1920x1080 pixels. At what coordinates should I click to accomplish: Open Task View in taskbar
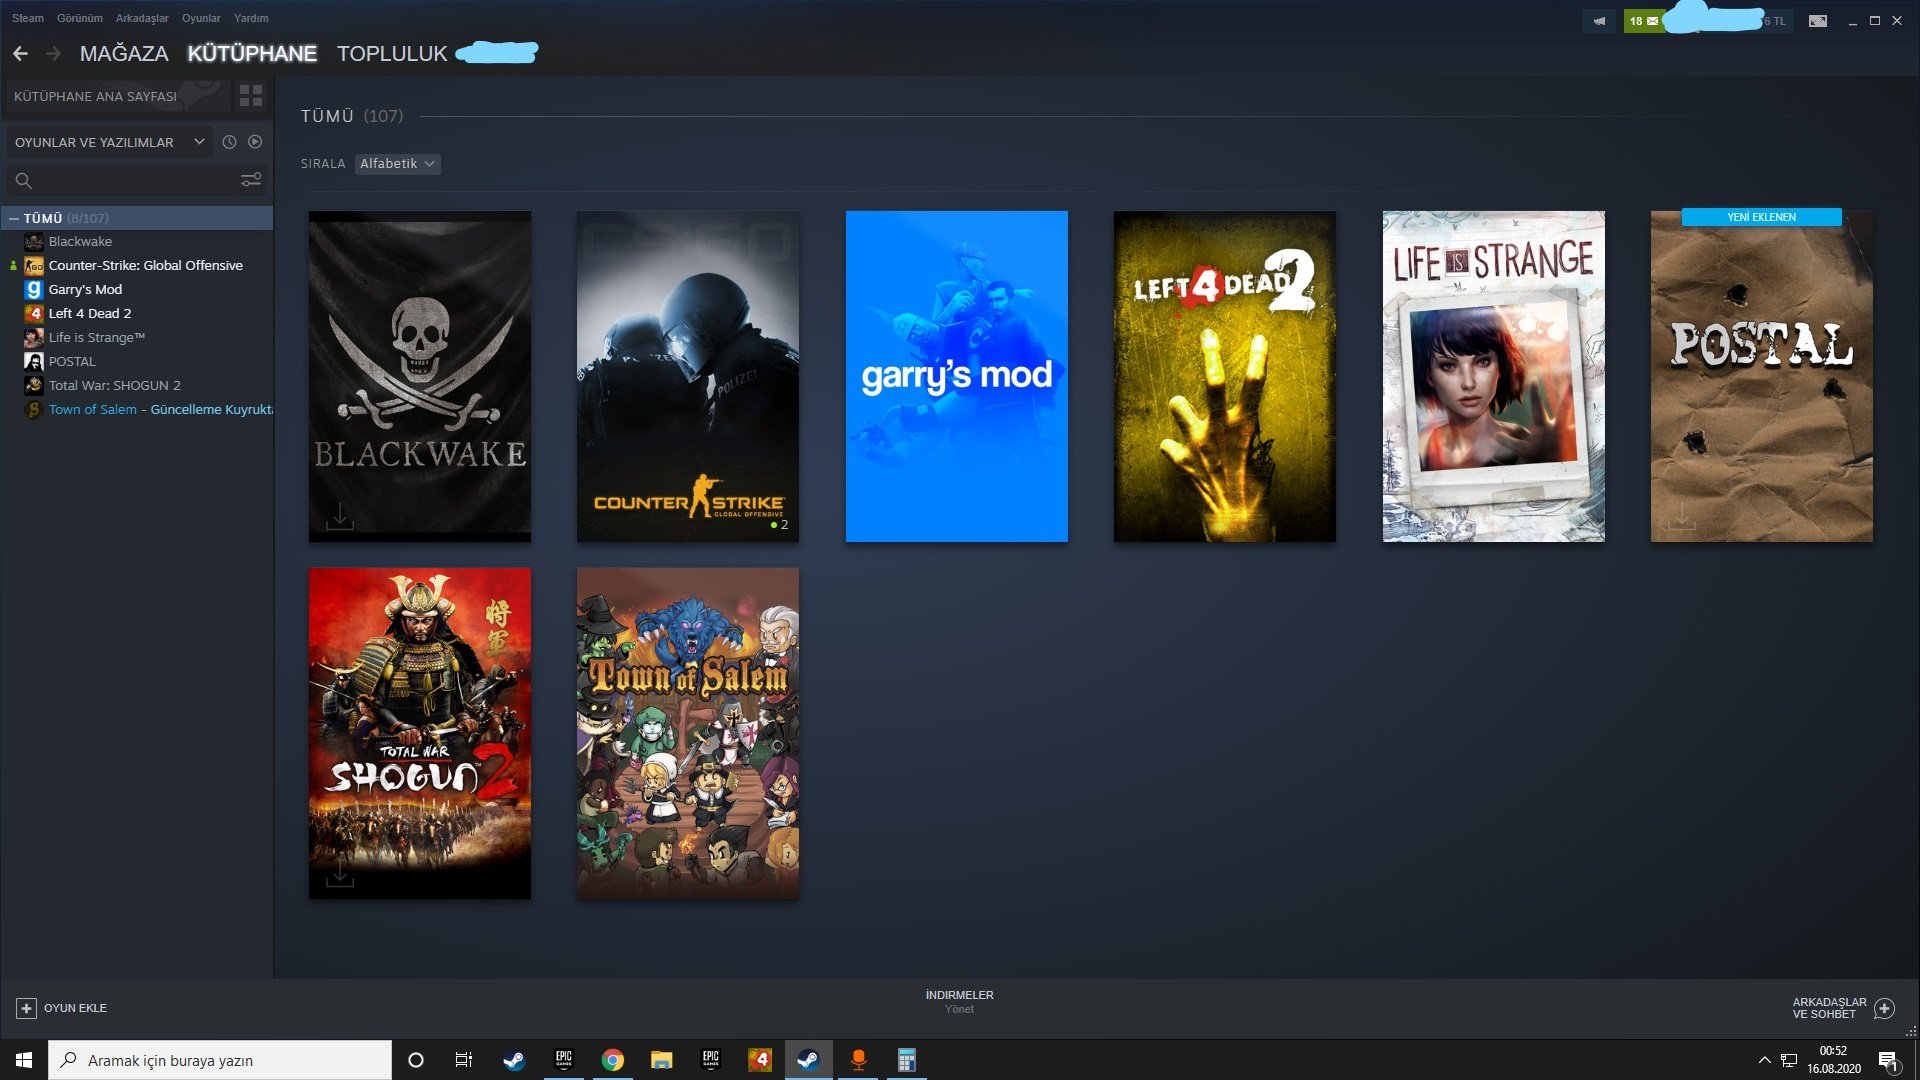(x=463, y=1060)
